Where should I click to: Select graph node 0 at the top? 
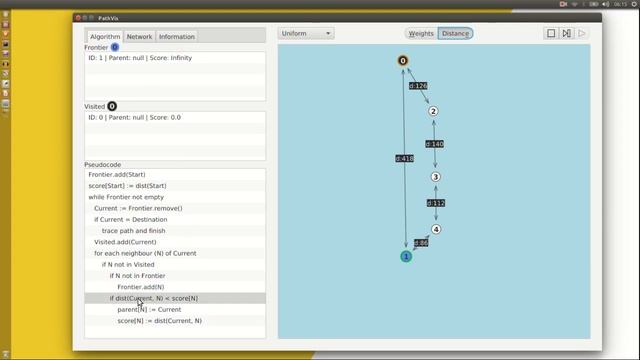click(403, 61)
